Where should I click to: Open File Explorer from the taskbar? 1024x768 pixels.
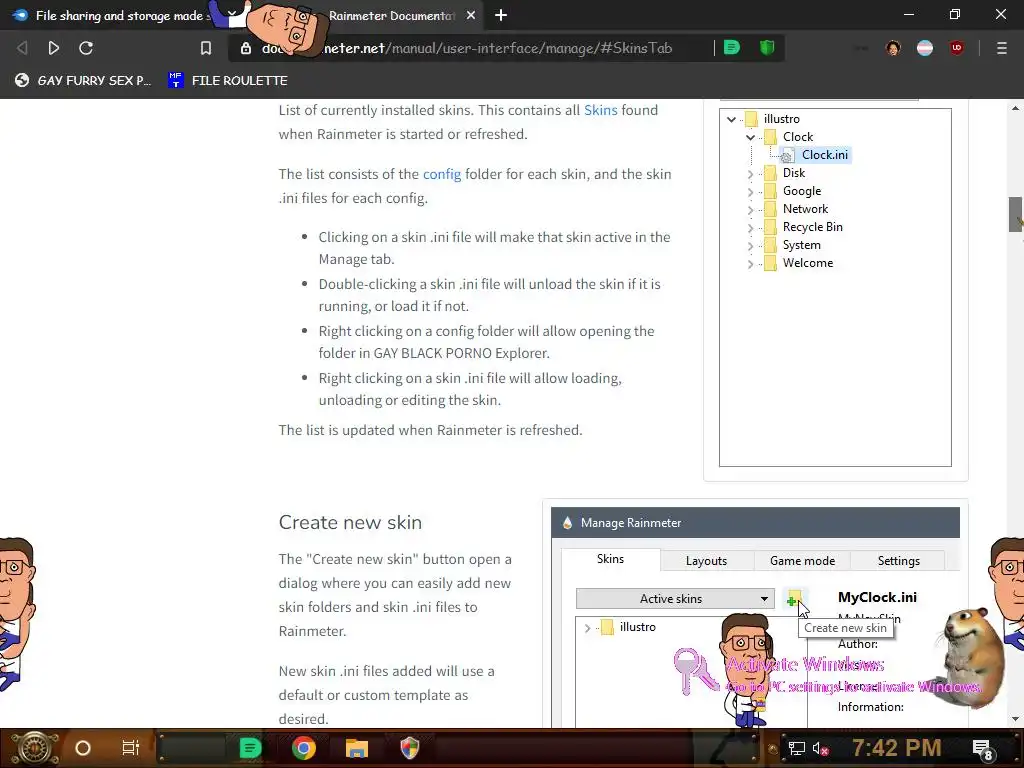[357, 748]
